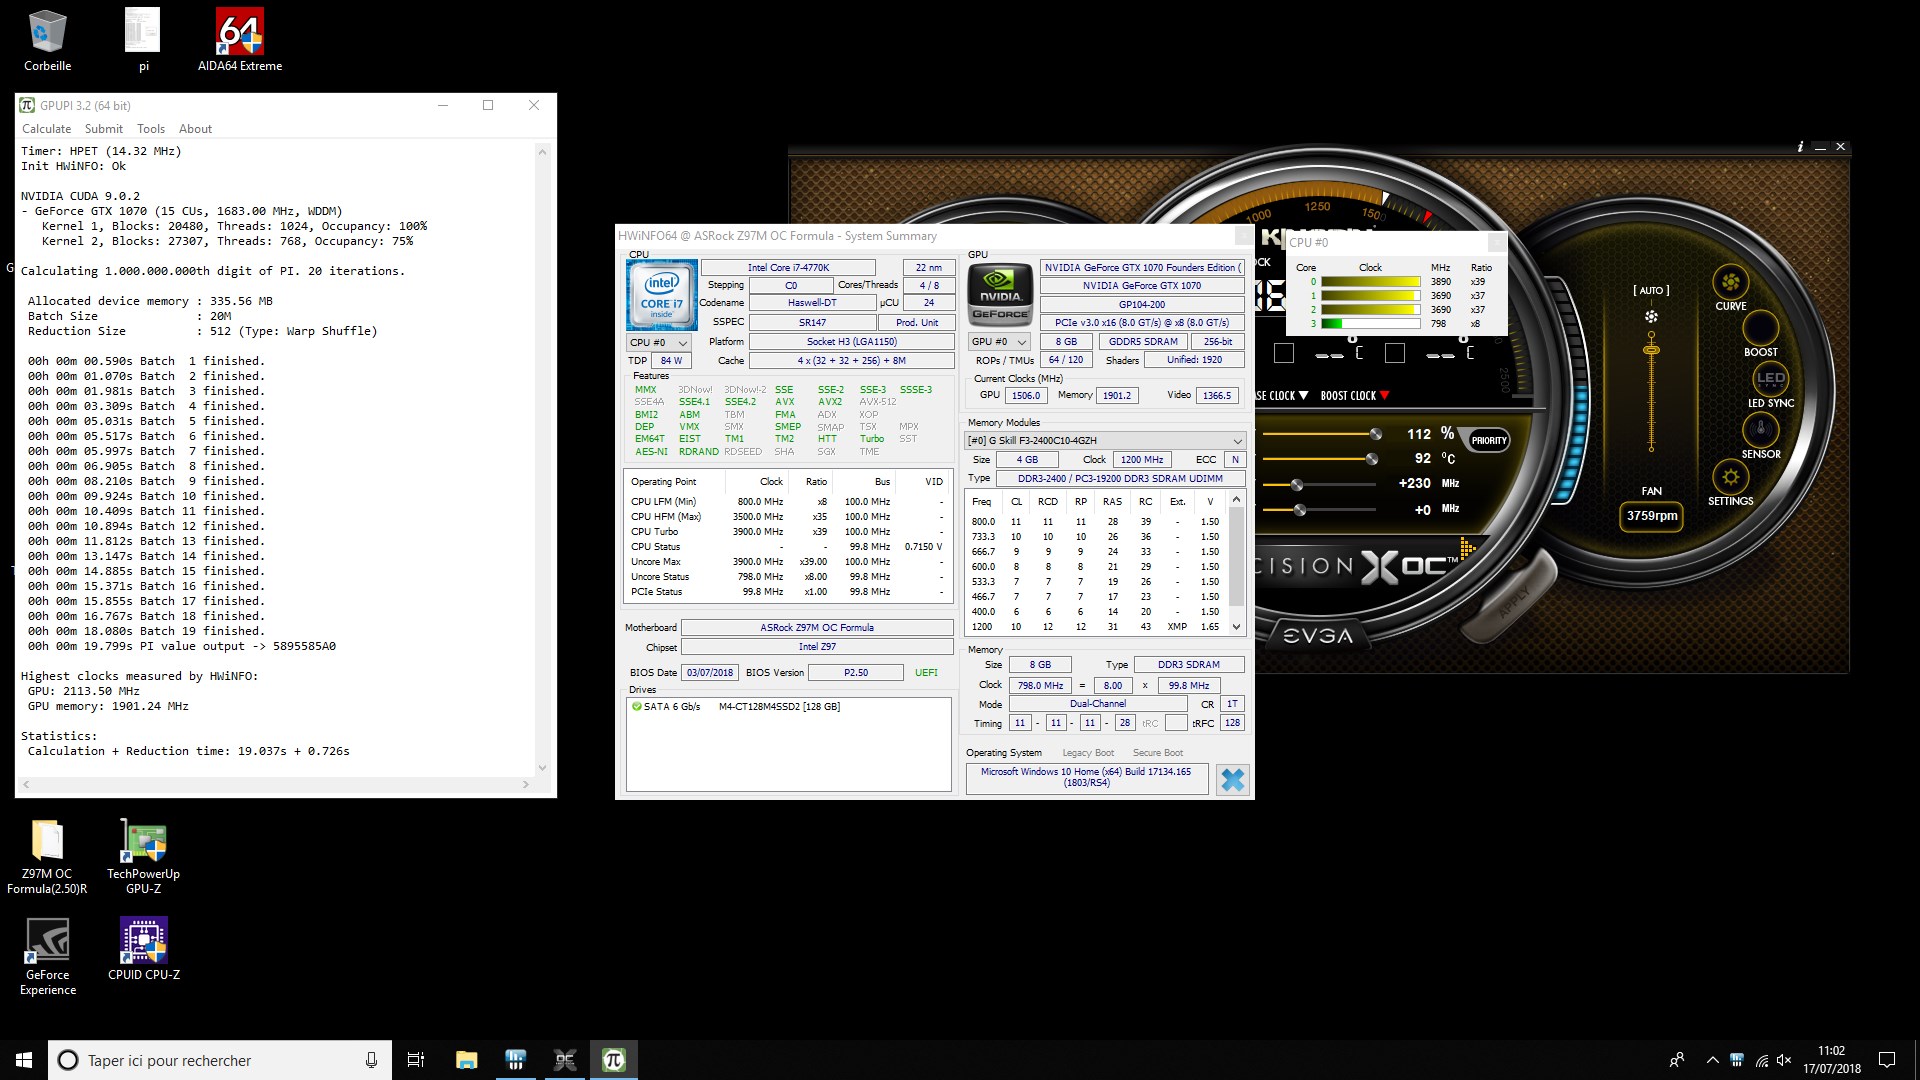Adjust the 92 °C temperature target slider
Viewport: 1920px width, 1080px height.
coord(1372,459)
